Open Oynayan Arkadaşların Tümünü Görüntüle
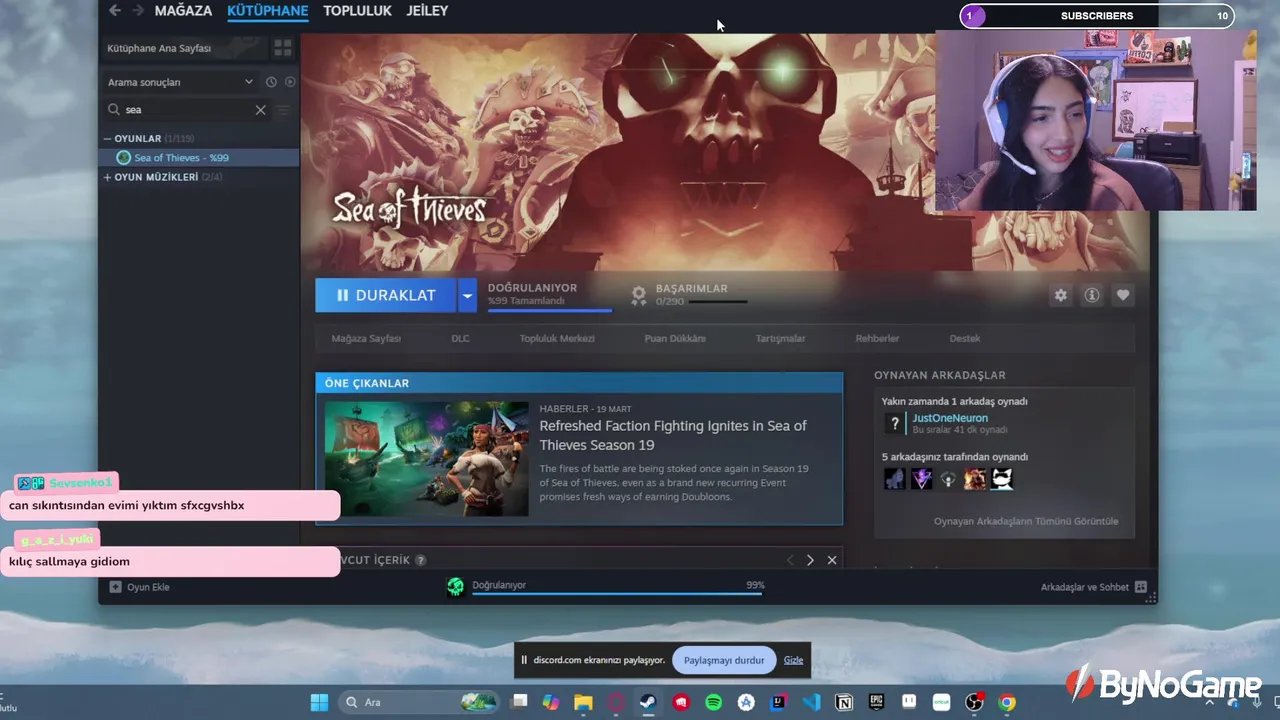The height and width of the screenshot is (720, 1280). 1026,521
